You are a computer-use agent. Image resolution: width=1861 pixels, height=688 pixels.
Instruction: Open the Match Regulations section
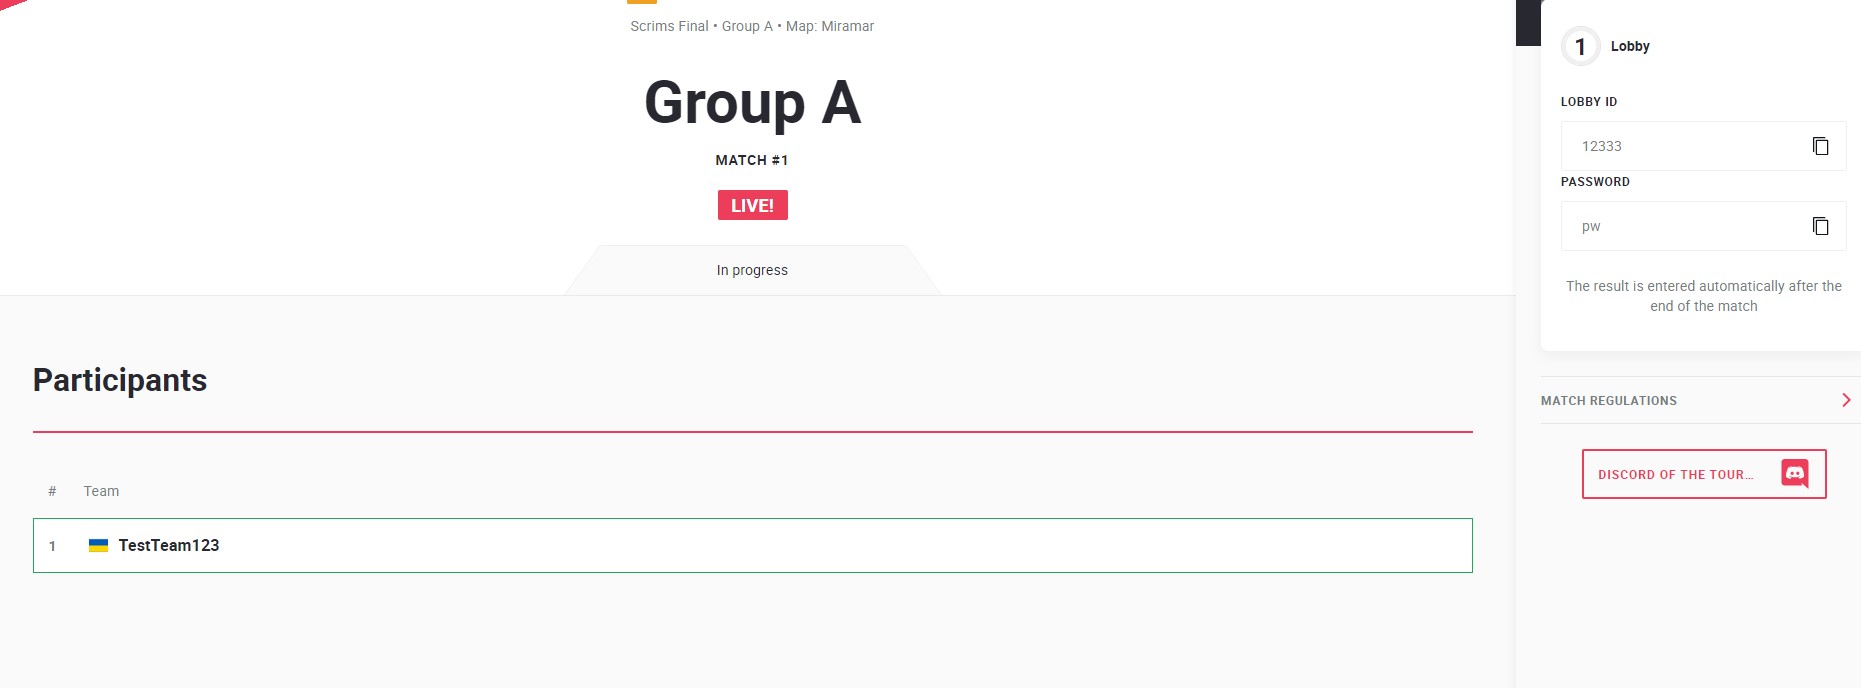1700,400
